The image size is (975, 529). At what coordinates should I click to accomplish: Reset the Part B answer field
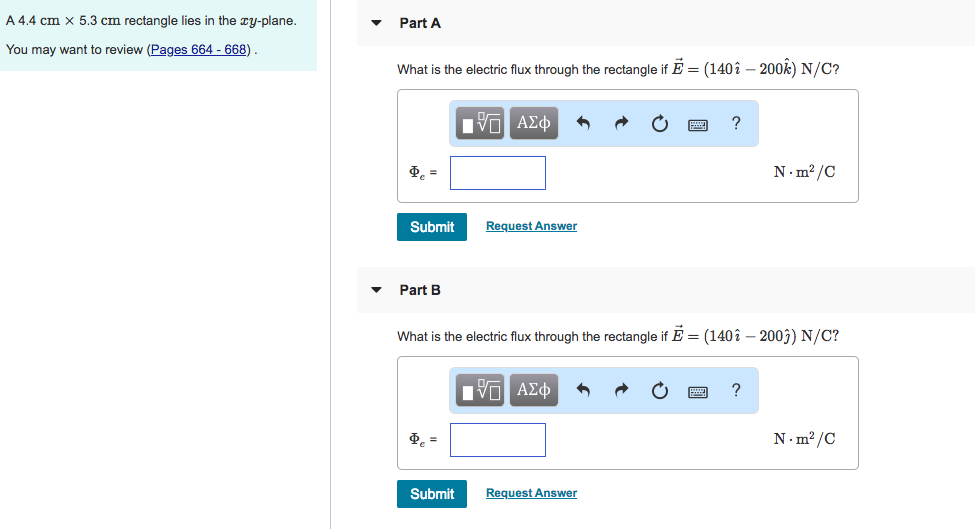(659, 391)
